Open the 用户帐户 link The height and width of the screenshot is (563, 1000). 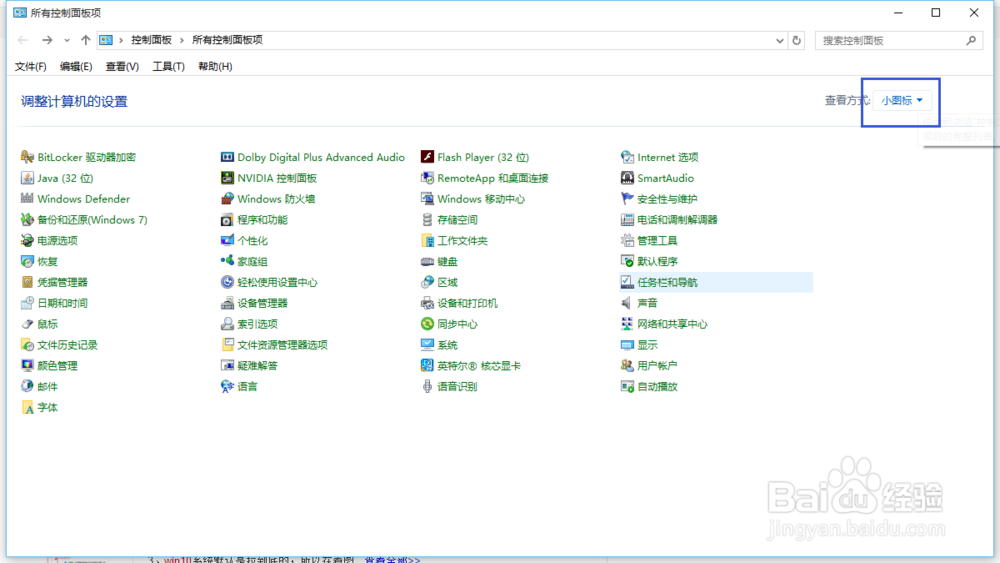point(657,366)
